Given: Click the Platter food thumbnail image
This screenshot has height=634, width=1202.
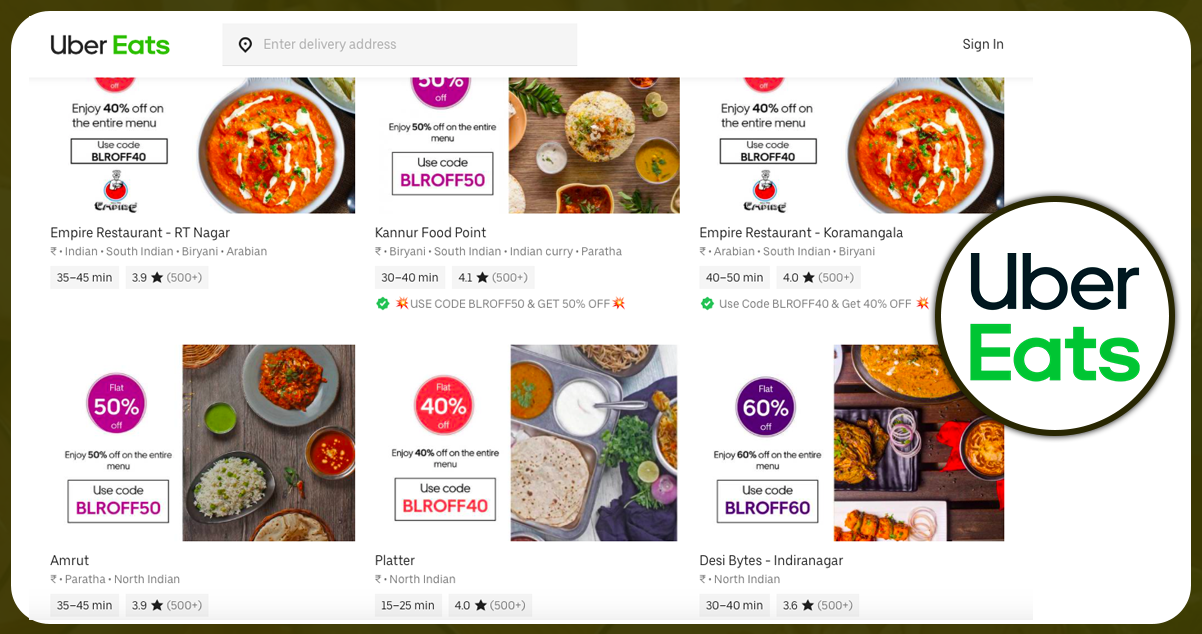Looking at the screenshot, I should pyautogui.click(x=594, y=442).
